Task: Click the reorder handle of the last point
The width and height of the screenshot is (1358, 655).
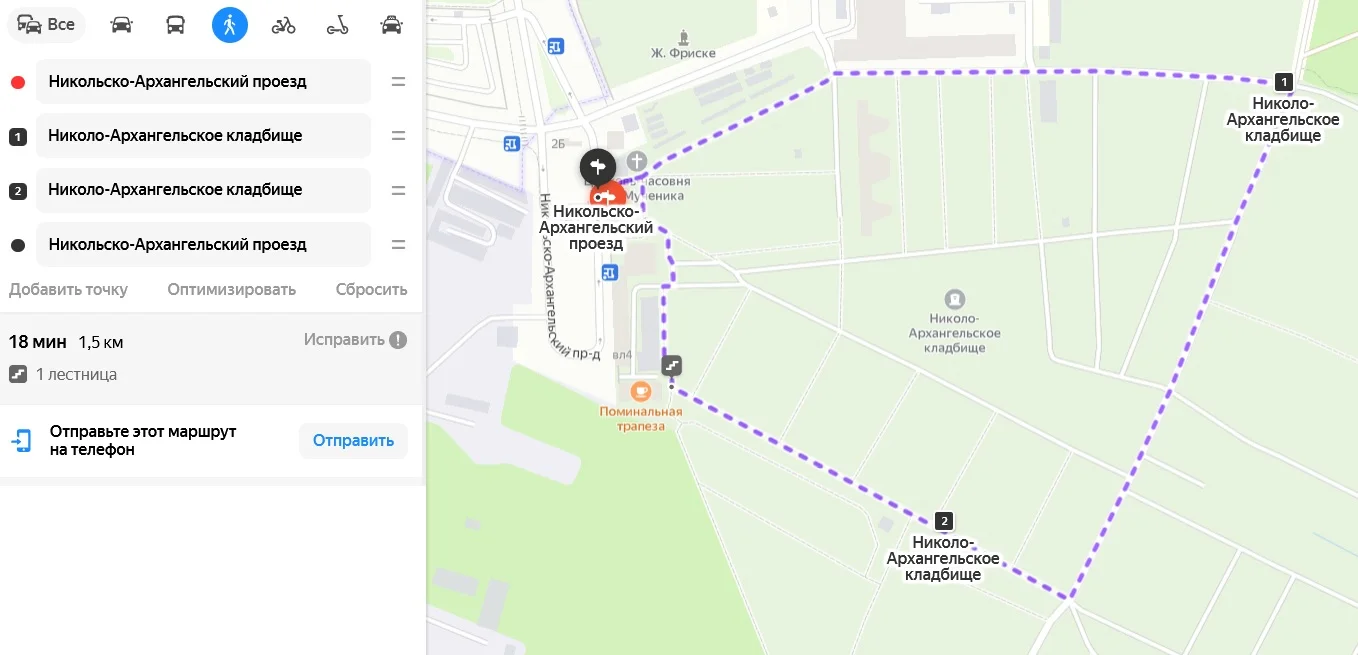Action: [398, 245]
